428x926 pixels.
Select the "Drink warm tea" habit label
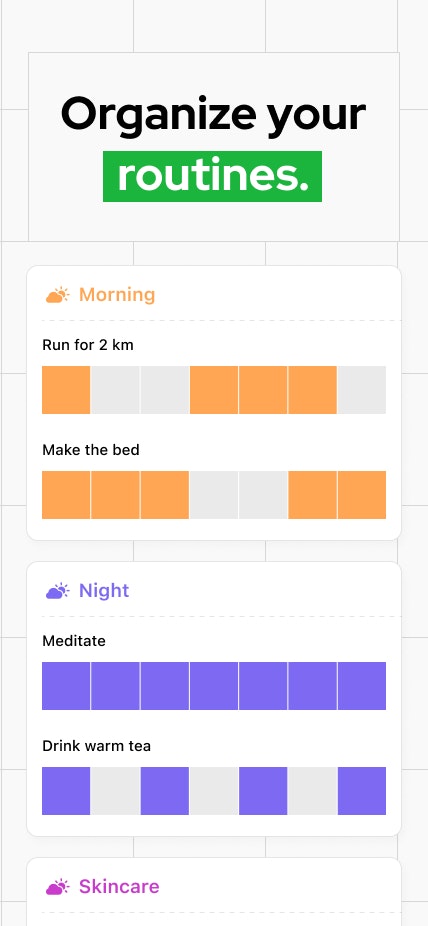[97, 746]
